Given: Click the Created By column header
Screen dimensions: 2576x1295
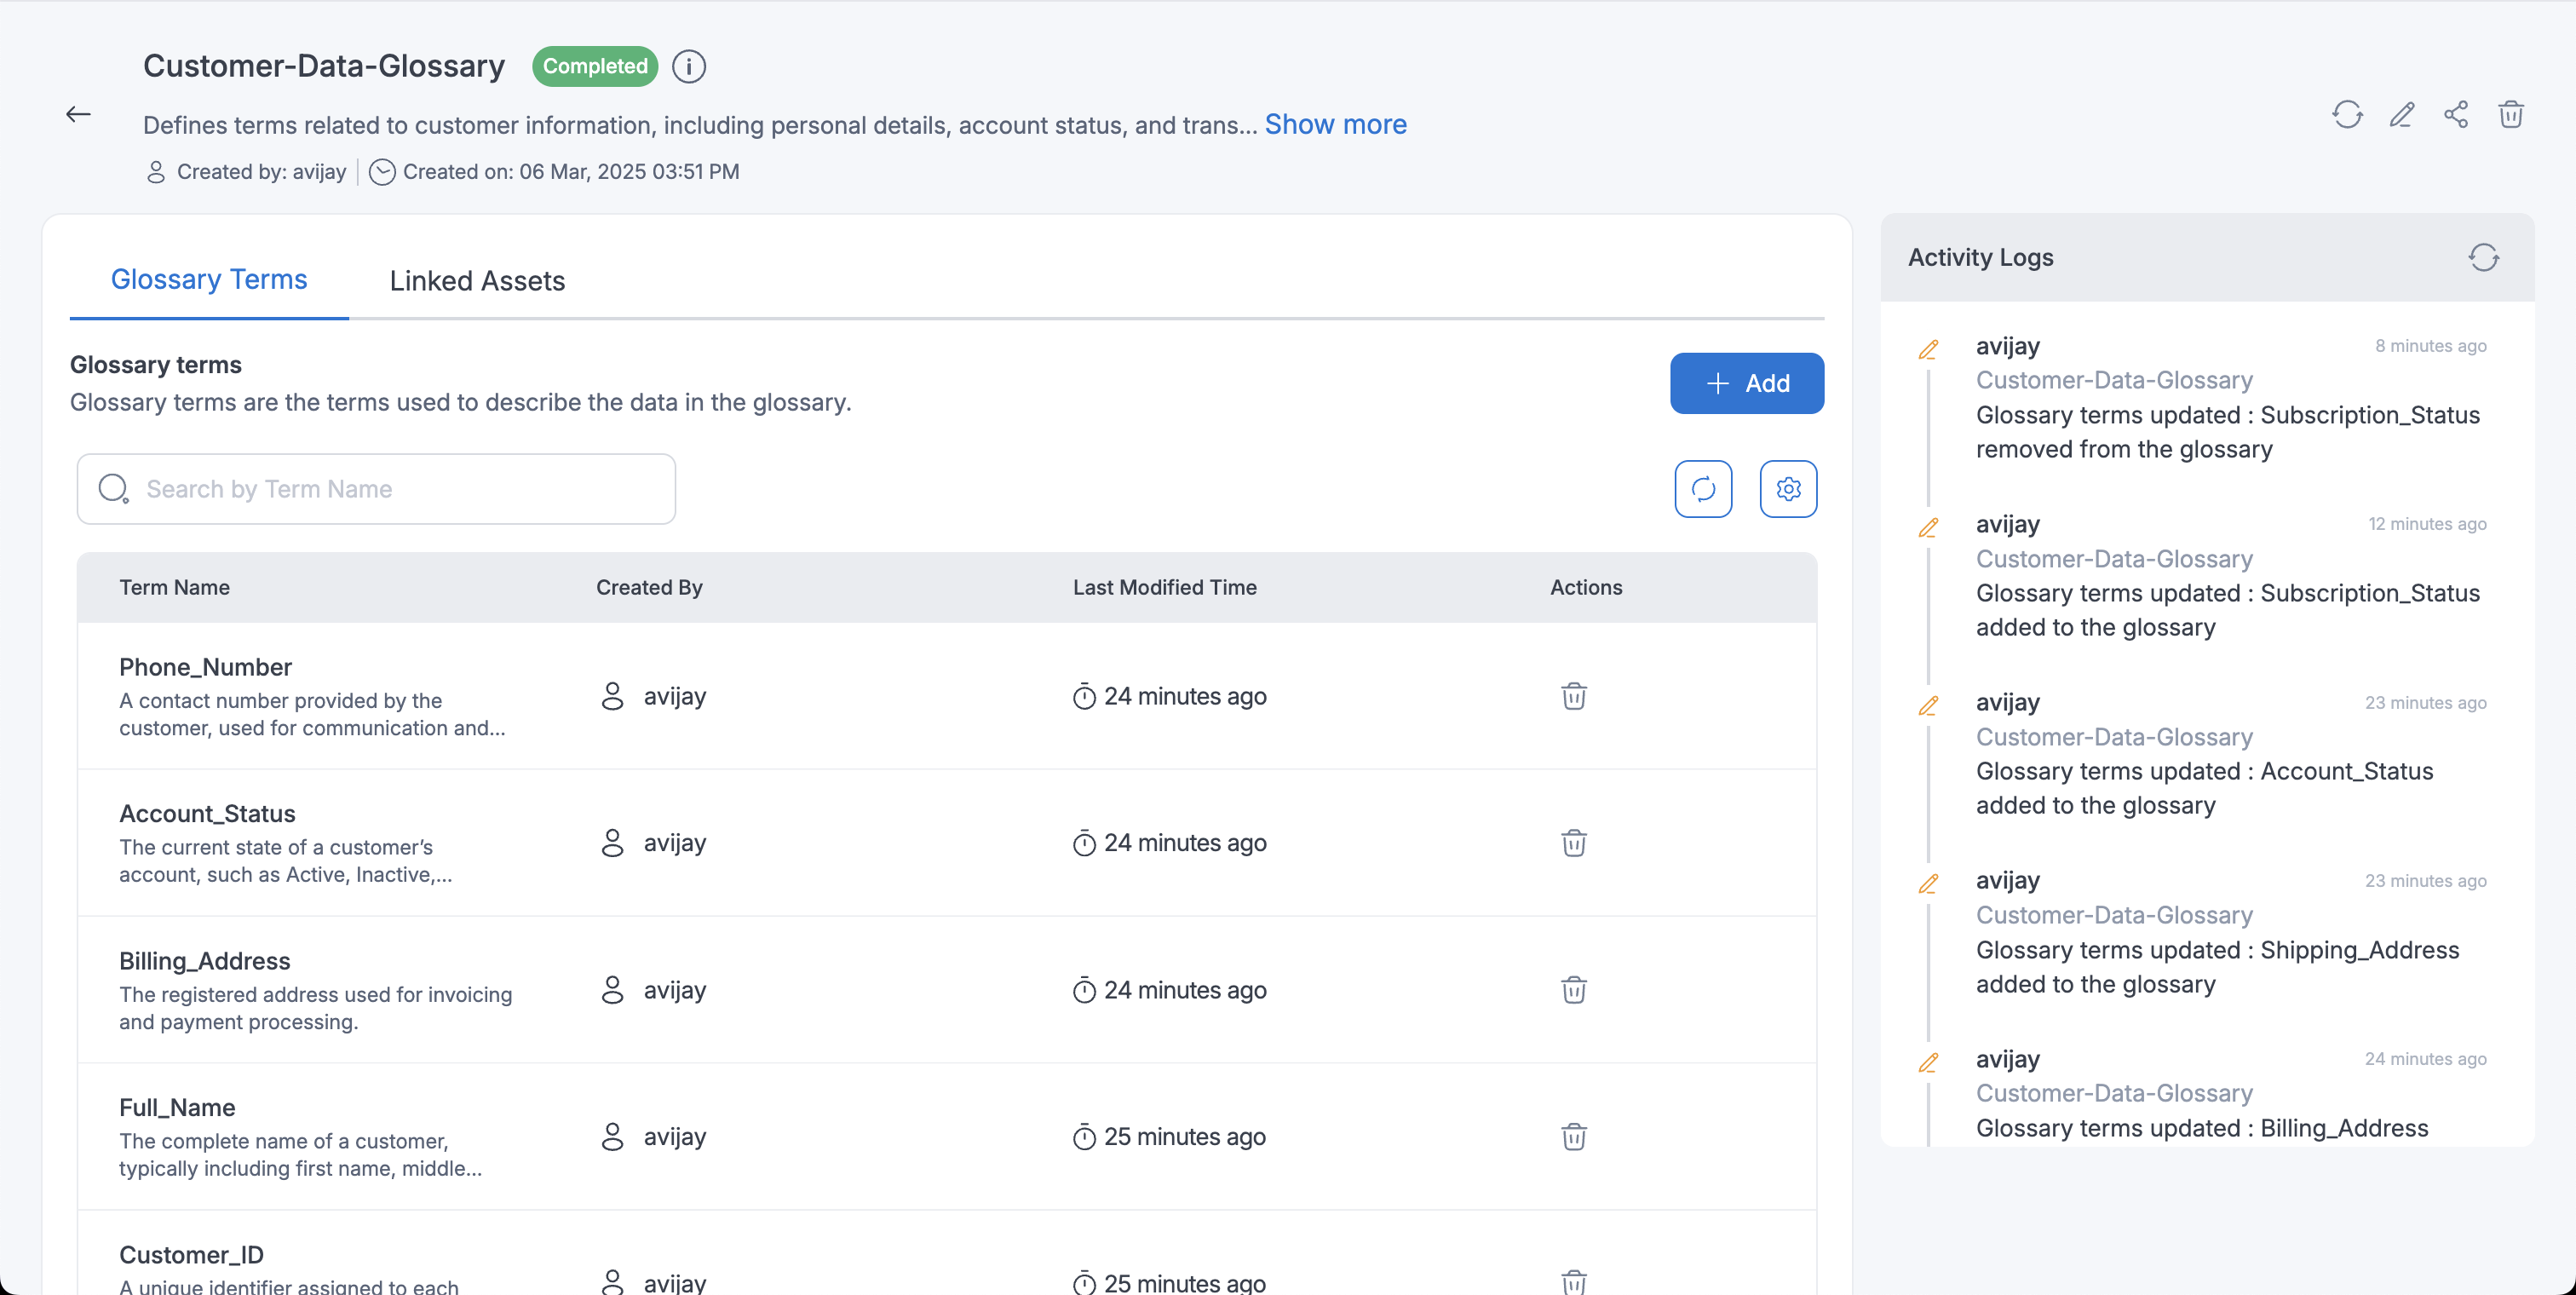Looking at the screenshot, I should pyautogui.click(x=649, y=587).
